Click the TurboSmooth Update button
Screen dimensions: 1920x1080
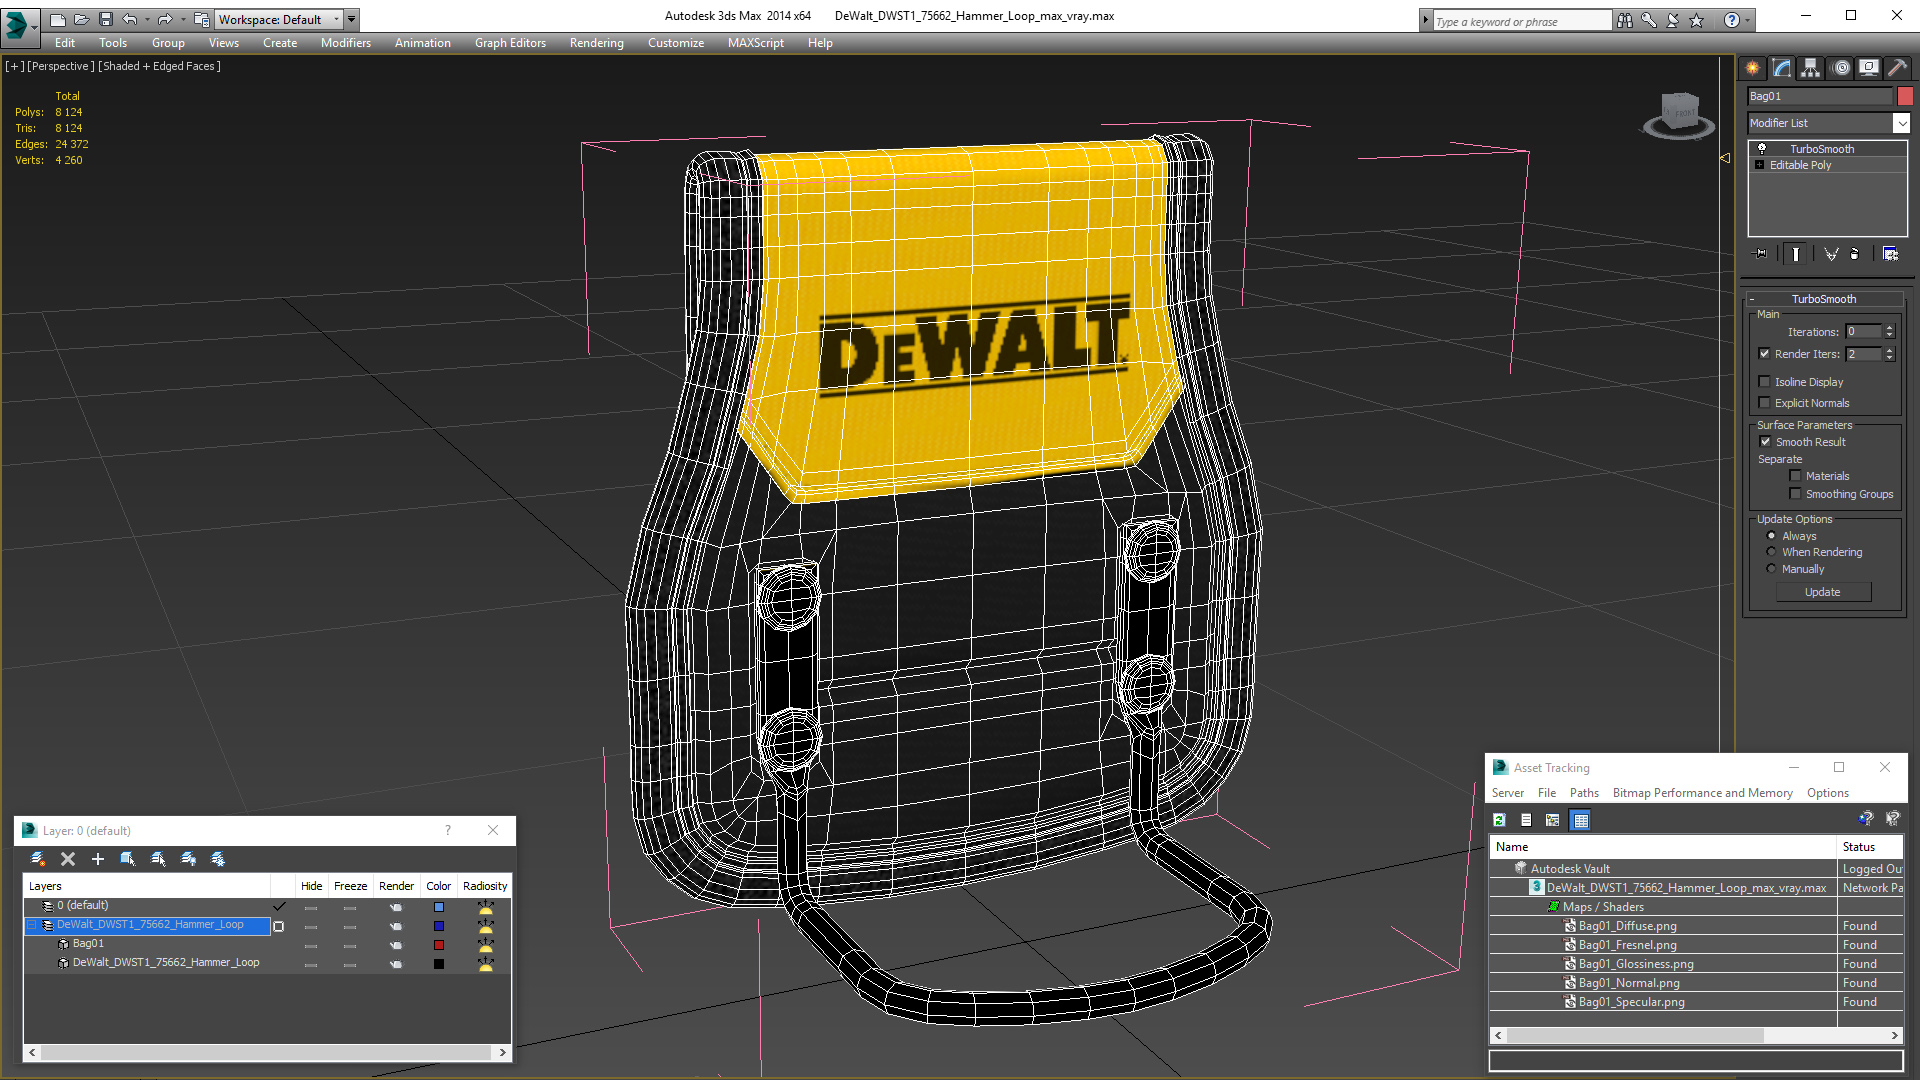click(x=1823, y=592)
